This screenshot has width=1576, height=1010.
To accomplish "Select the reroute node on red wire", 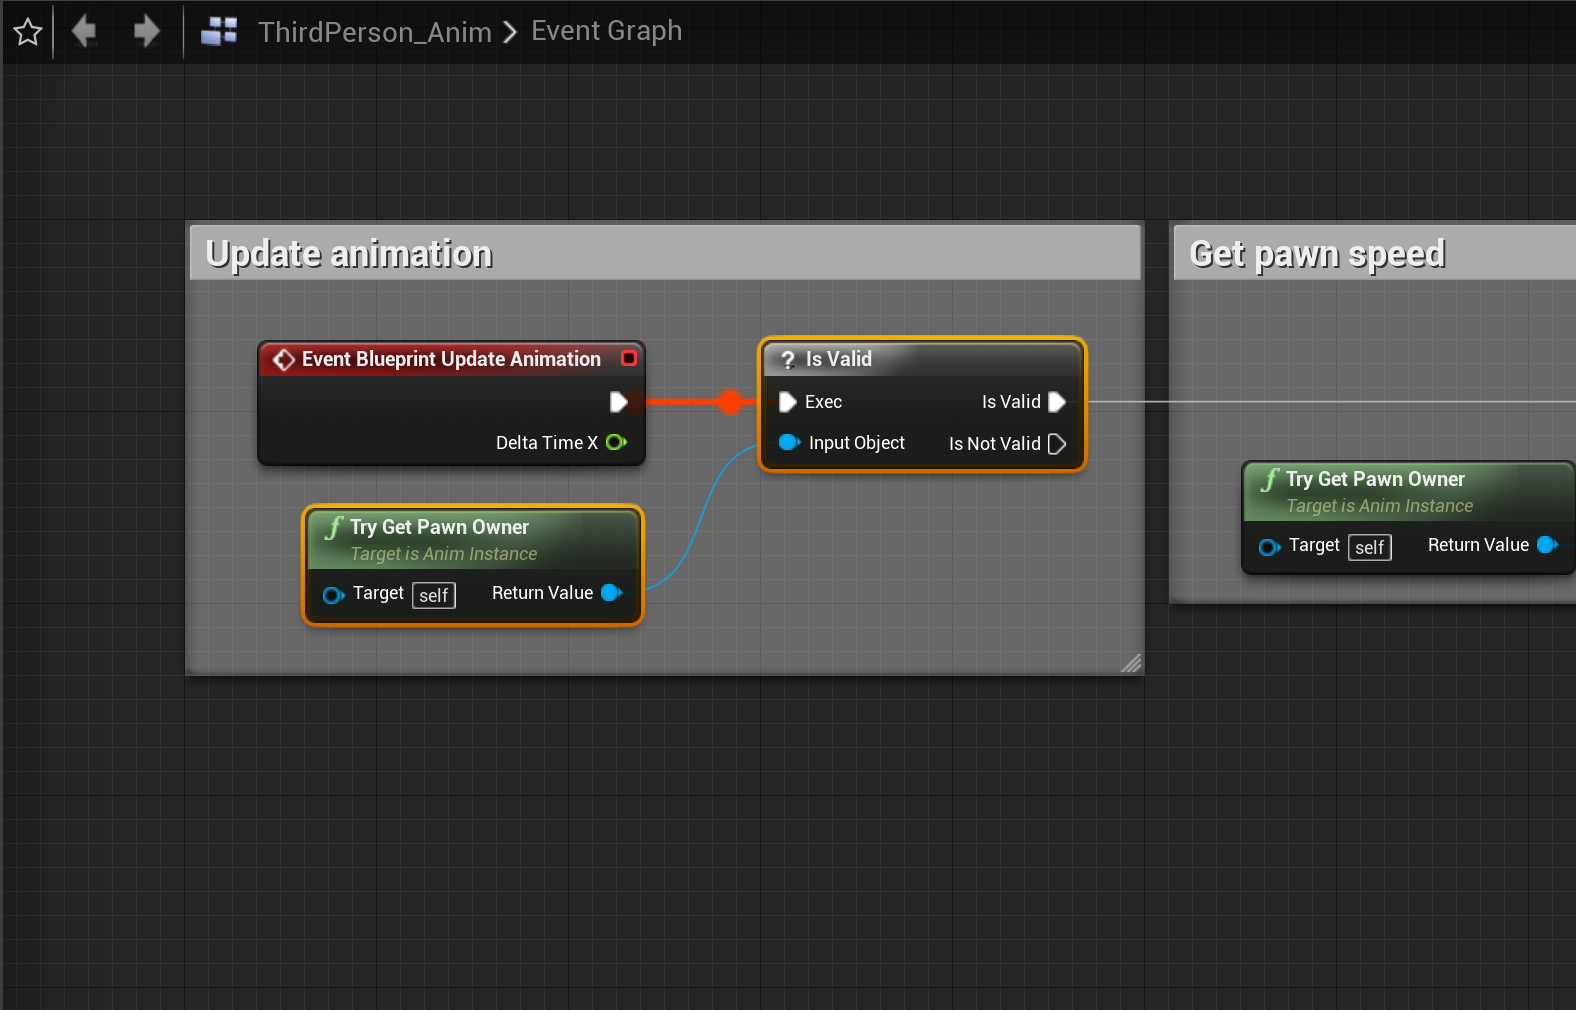I will coord(731,402).
